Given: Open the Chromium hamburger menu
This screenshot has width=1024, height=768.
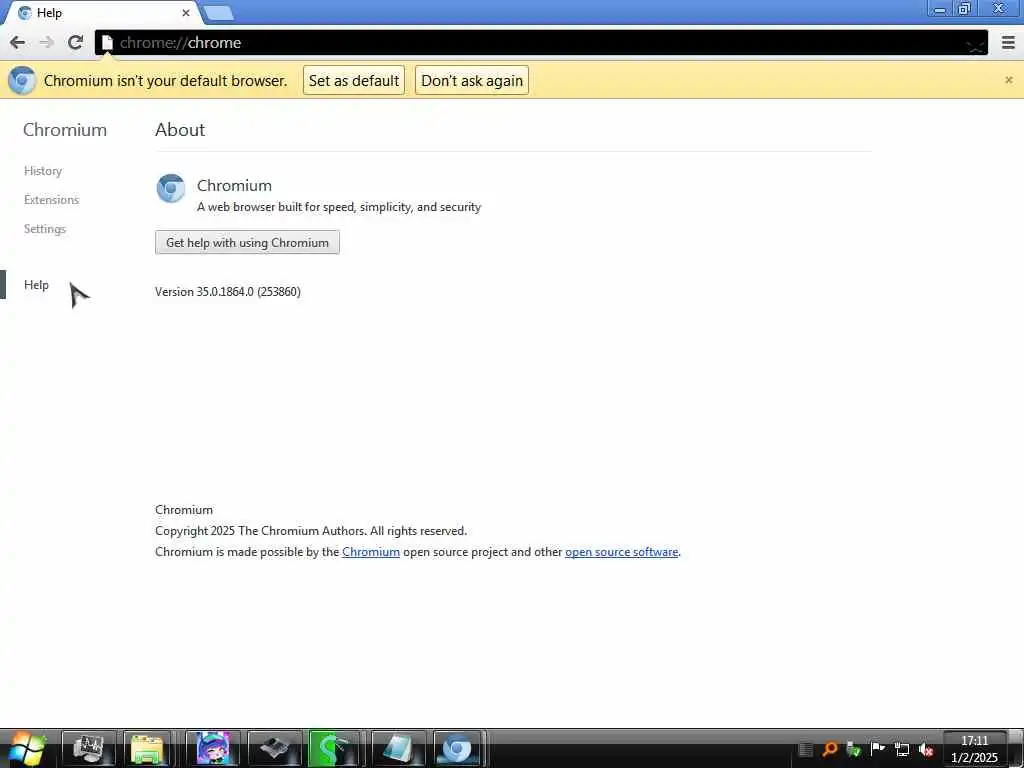Looking at the screenshot, I should coord(1008,43).
